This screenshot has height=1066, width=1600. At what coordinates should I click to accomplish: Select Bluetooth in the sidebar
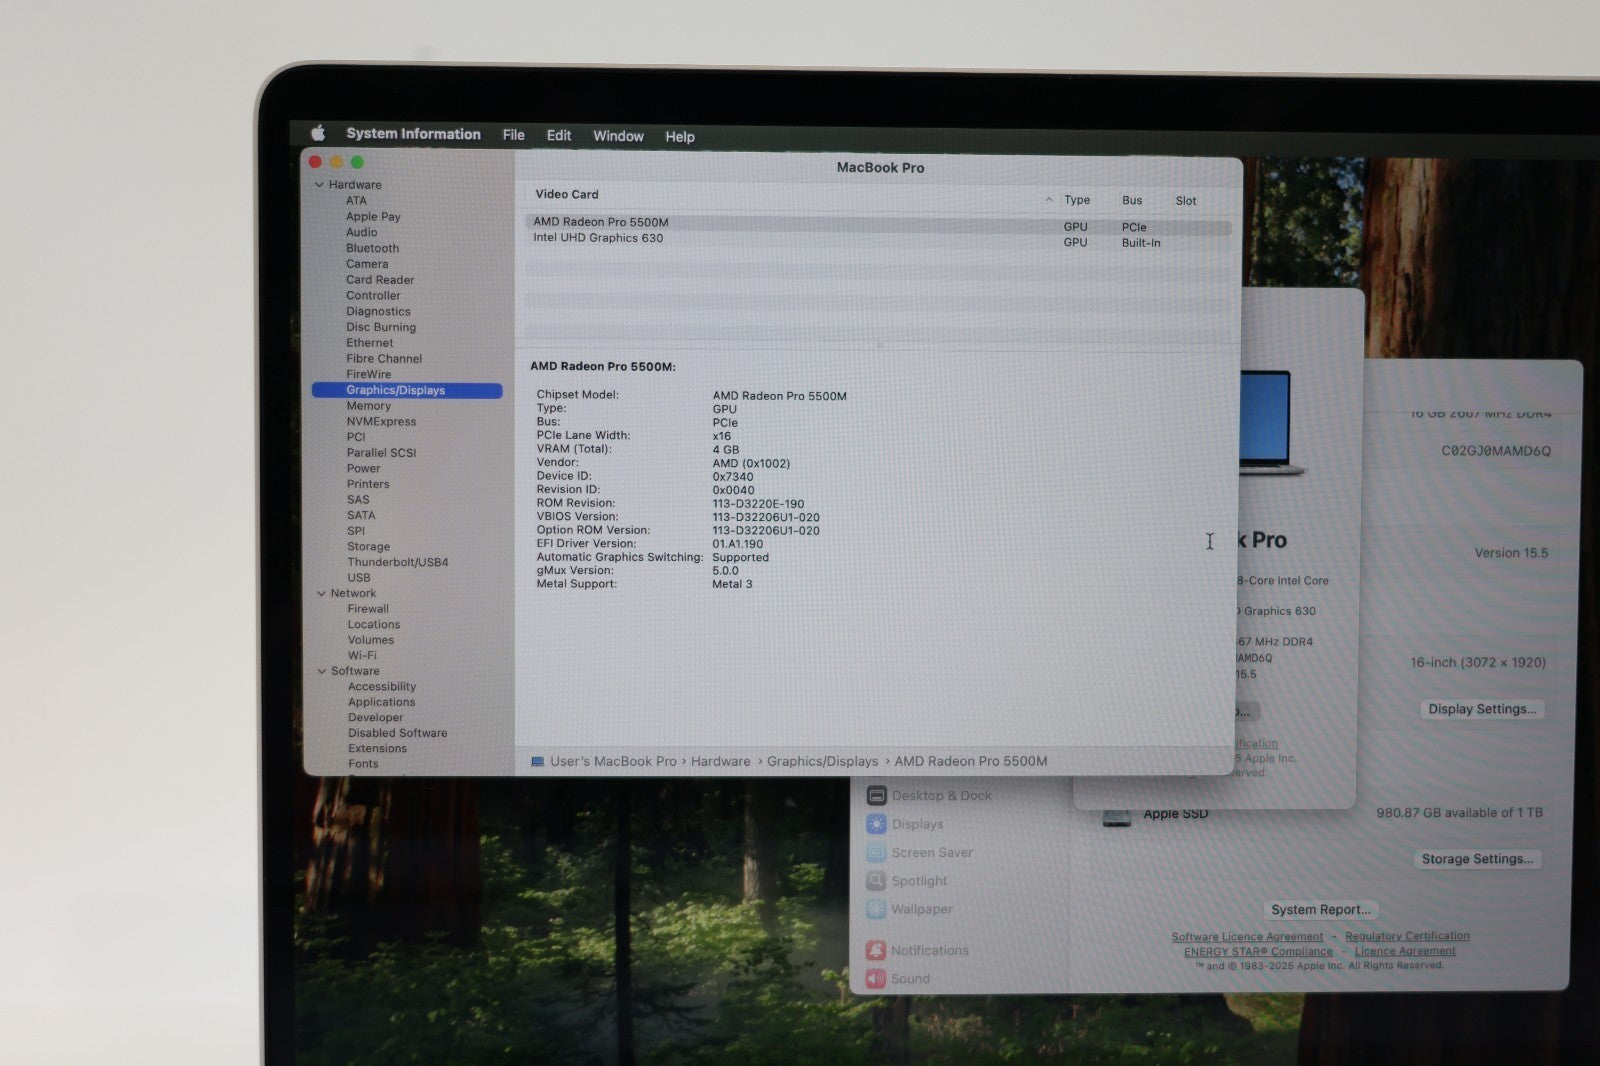372,248
